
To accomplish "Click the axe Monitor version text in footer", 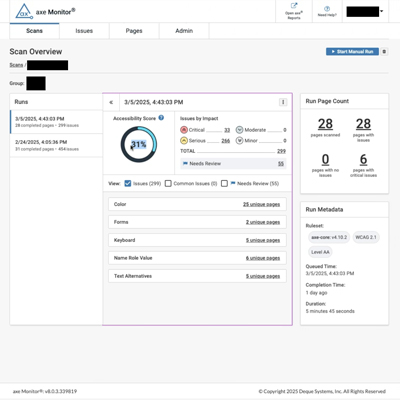I will tap(45, 391).
